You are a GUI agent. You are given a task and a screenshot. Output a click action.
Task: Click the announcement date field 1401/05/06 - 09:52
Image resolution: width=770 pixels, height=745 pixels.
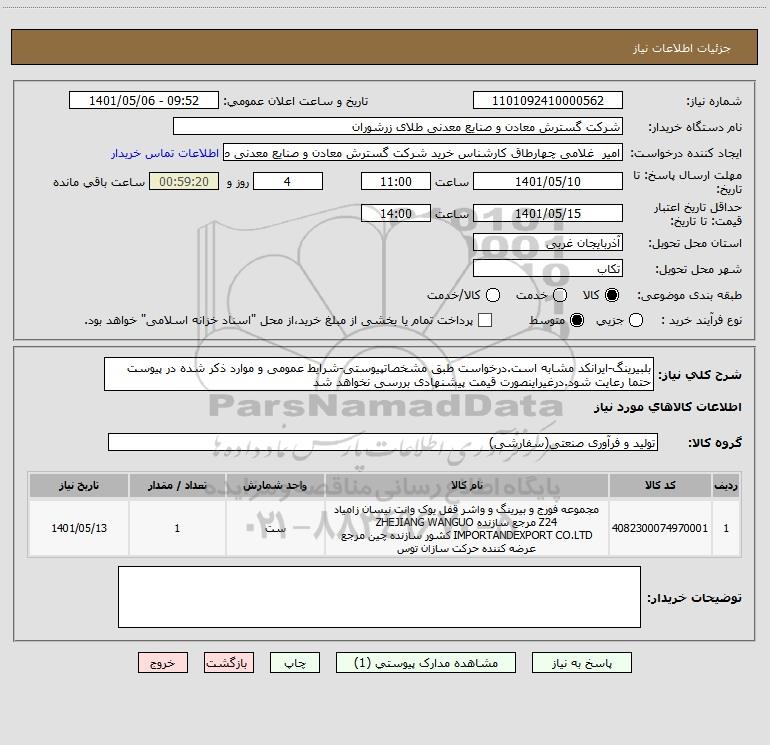[144, 101]
